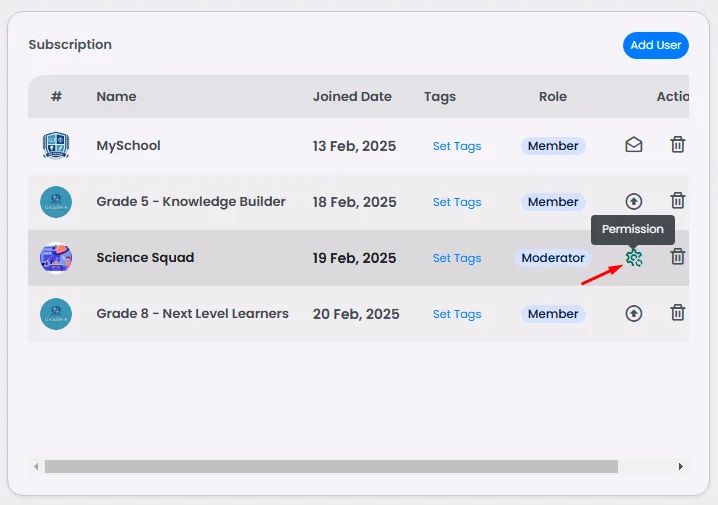The height and width of the screenshot is (505, 718).
Task: Click the horizontal scrollbar left arrow
Action: click(37, 466)
